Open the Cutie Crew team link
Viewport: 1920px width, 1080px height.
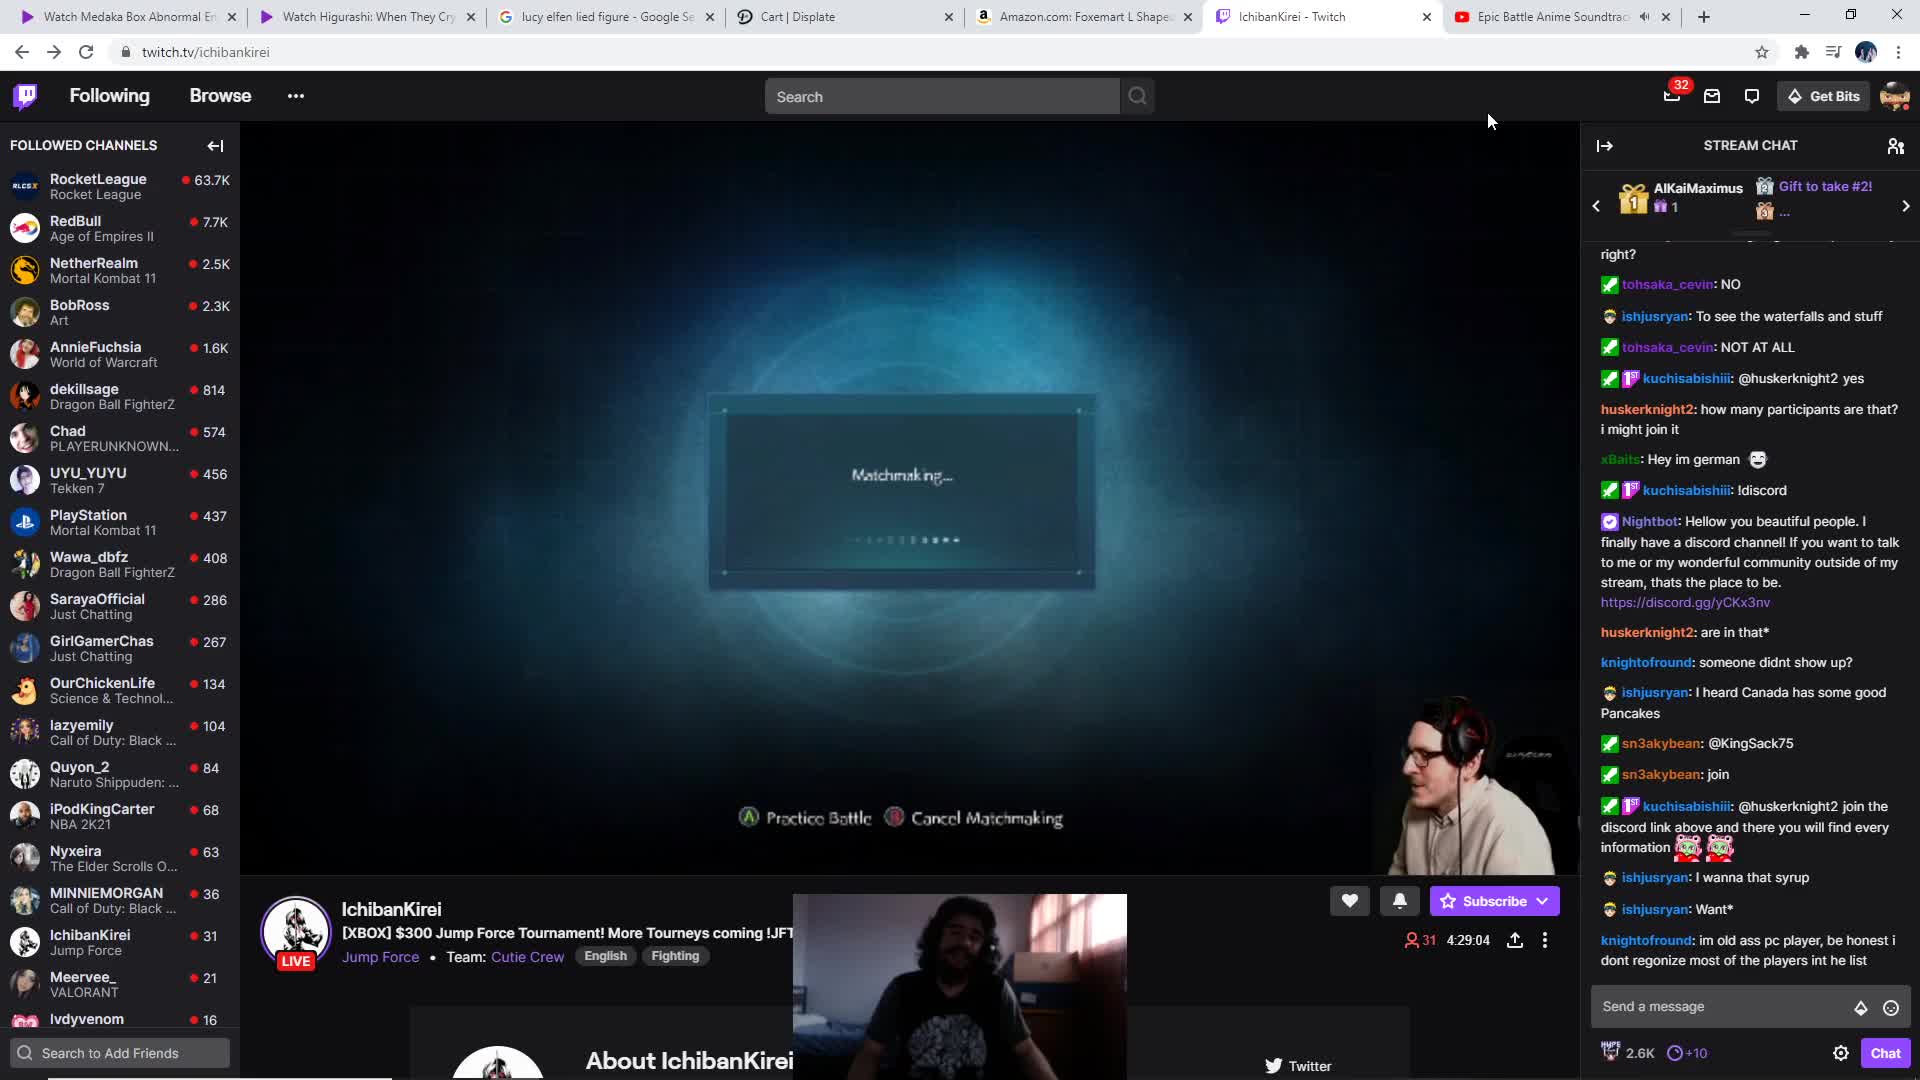click(527, 957)
